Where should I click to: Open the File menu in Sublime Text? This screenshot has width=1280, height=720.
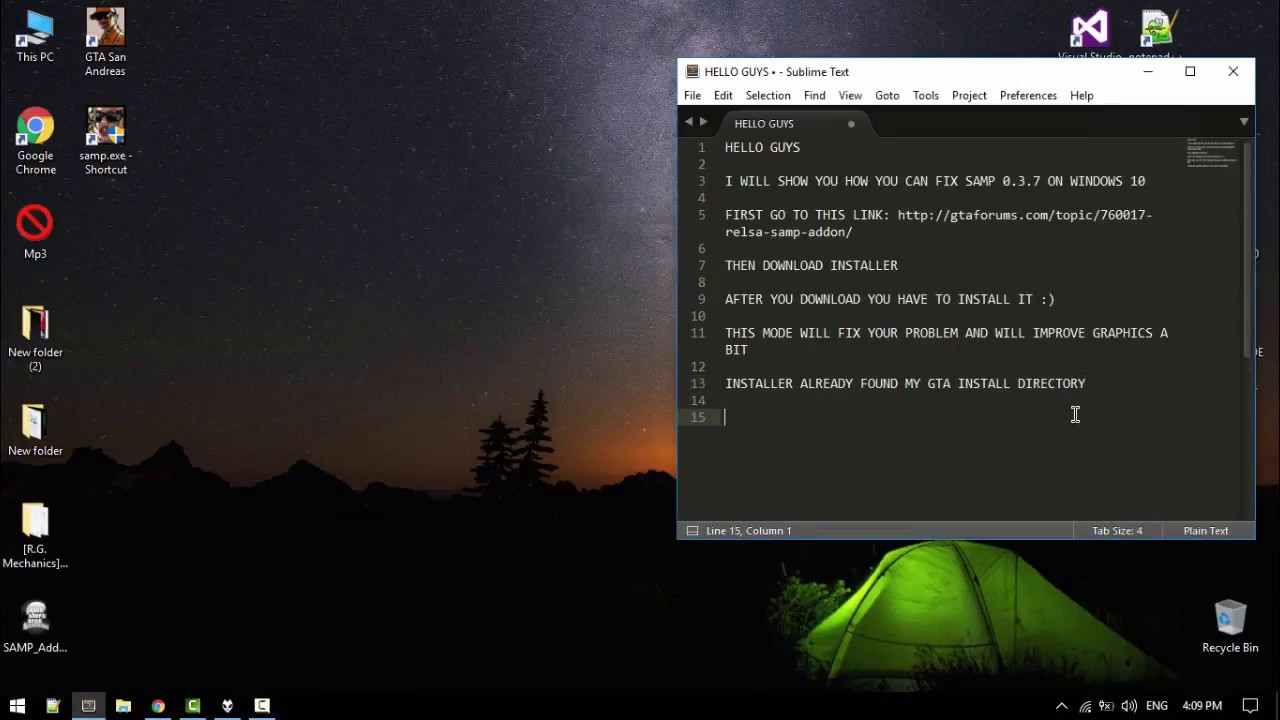coord(692,95)
